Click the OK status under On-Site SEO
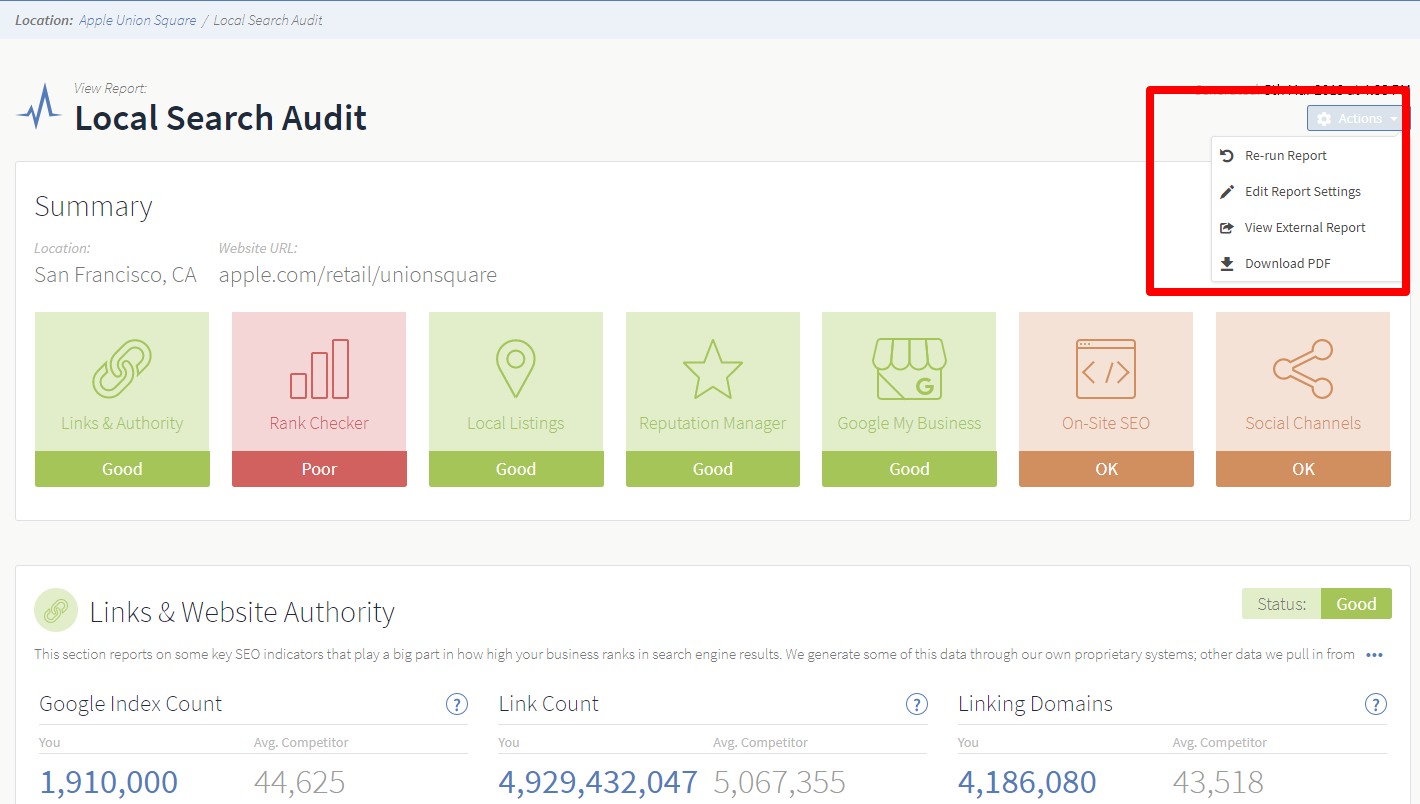1420x804 pixels. coord(1106,469)
